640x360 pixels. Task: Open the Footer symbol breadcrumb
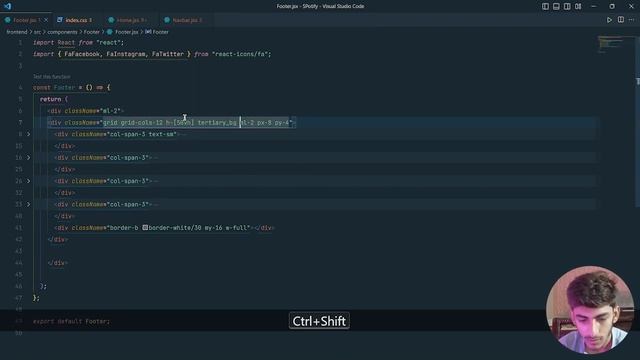[160, 32]
